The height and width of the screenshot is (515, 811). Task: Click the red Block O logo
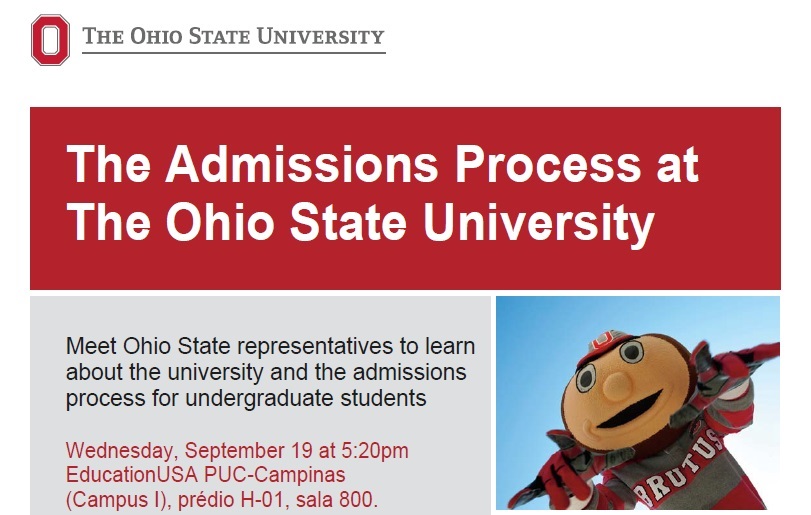(50, 40)
